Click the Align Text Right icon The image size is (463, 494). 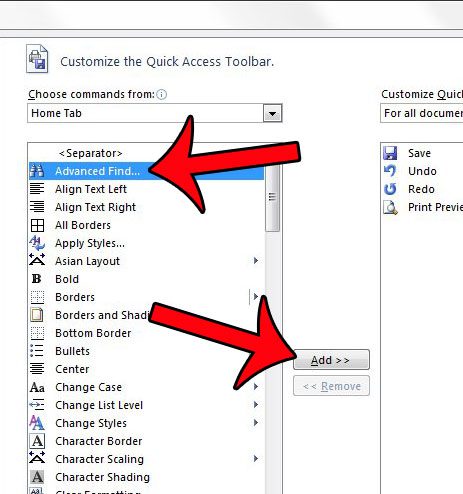coord(37,207)
